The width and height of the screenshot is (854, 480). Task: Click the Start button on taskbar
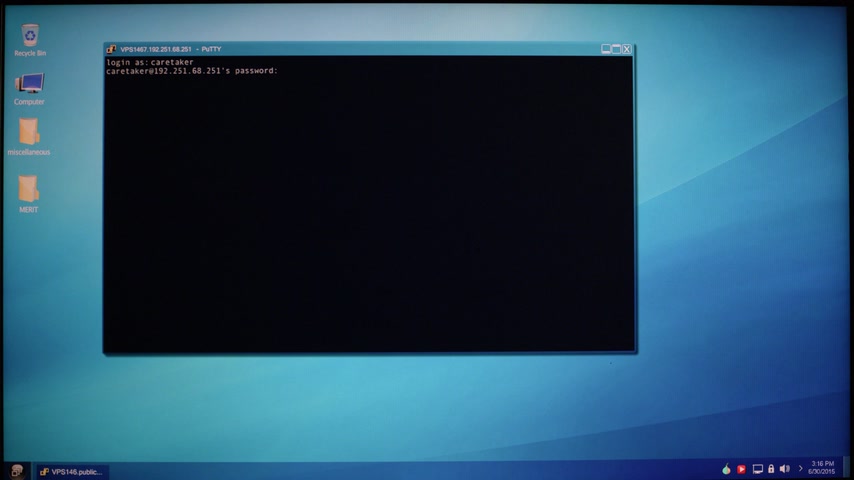tap(16, 471)
